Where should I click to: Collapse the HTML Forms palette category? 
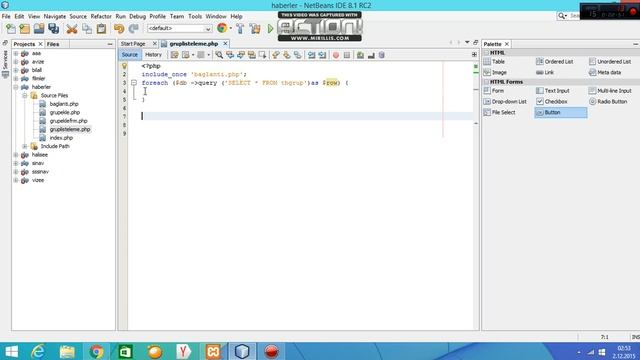(487, 82)
